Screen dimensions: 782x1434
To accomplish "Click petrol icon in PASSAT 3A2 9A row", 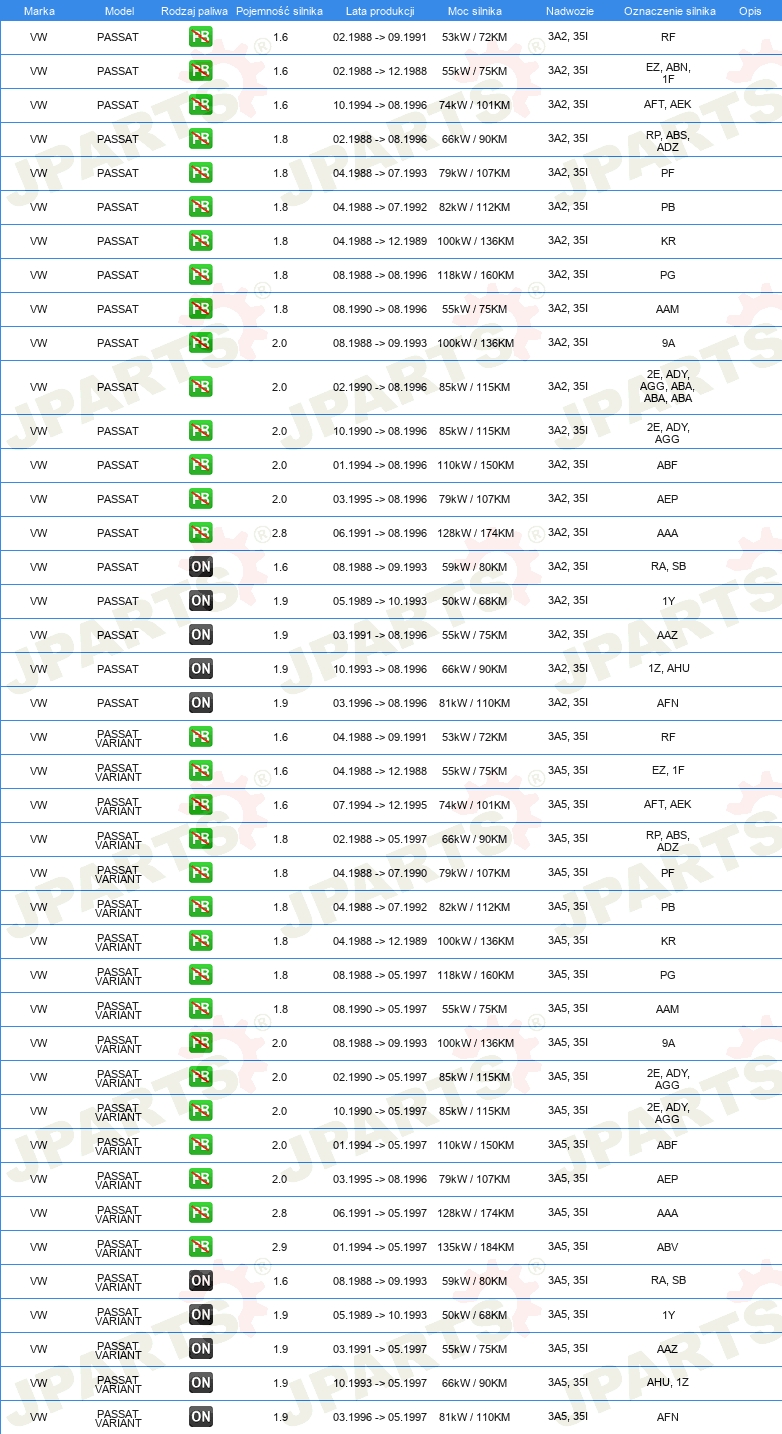I will pos(201,343).
